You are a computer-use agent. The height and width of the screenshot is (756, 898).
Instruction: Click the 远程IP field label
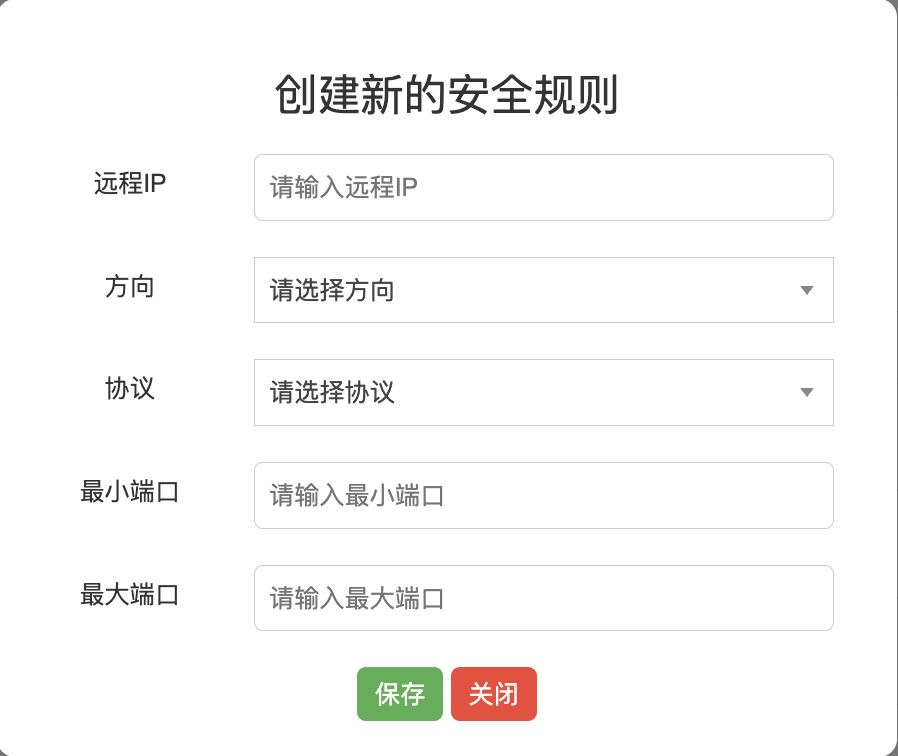point(130,184)
